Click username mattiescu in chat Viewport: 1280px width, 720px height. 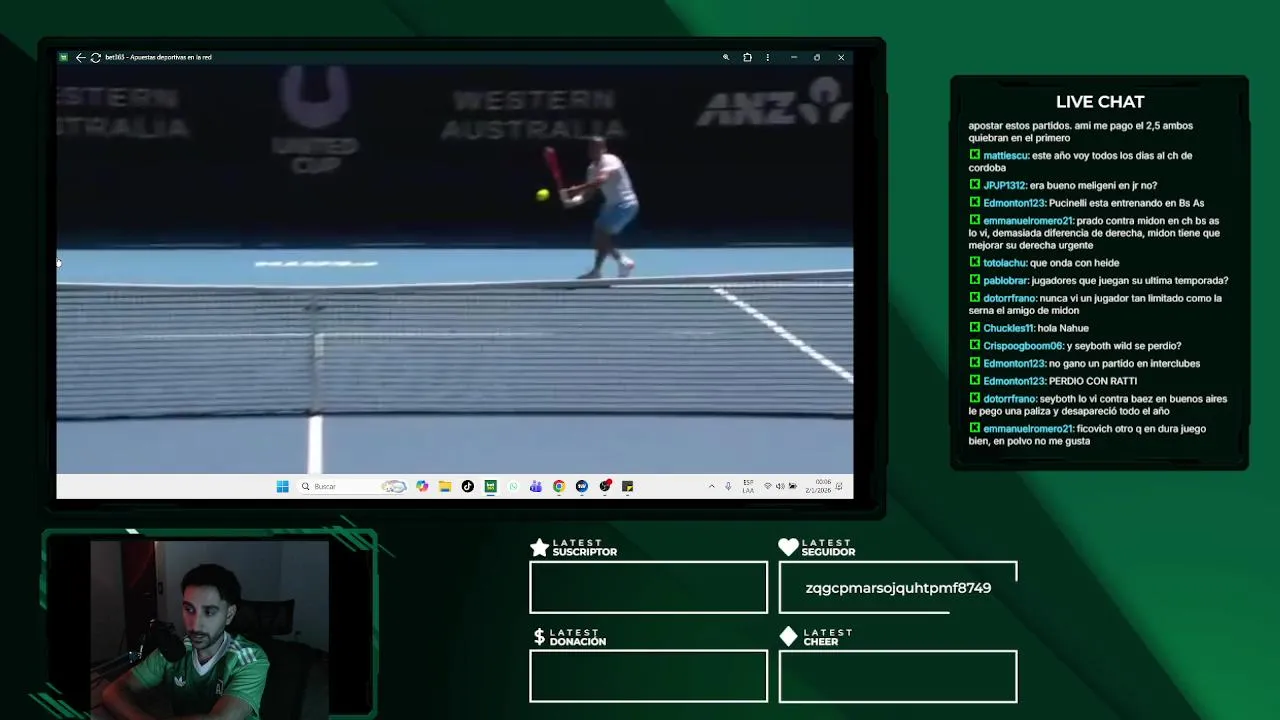click(1005, 156)
